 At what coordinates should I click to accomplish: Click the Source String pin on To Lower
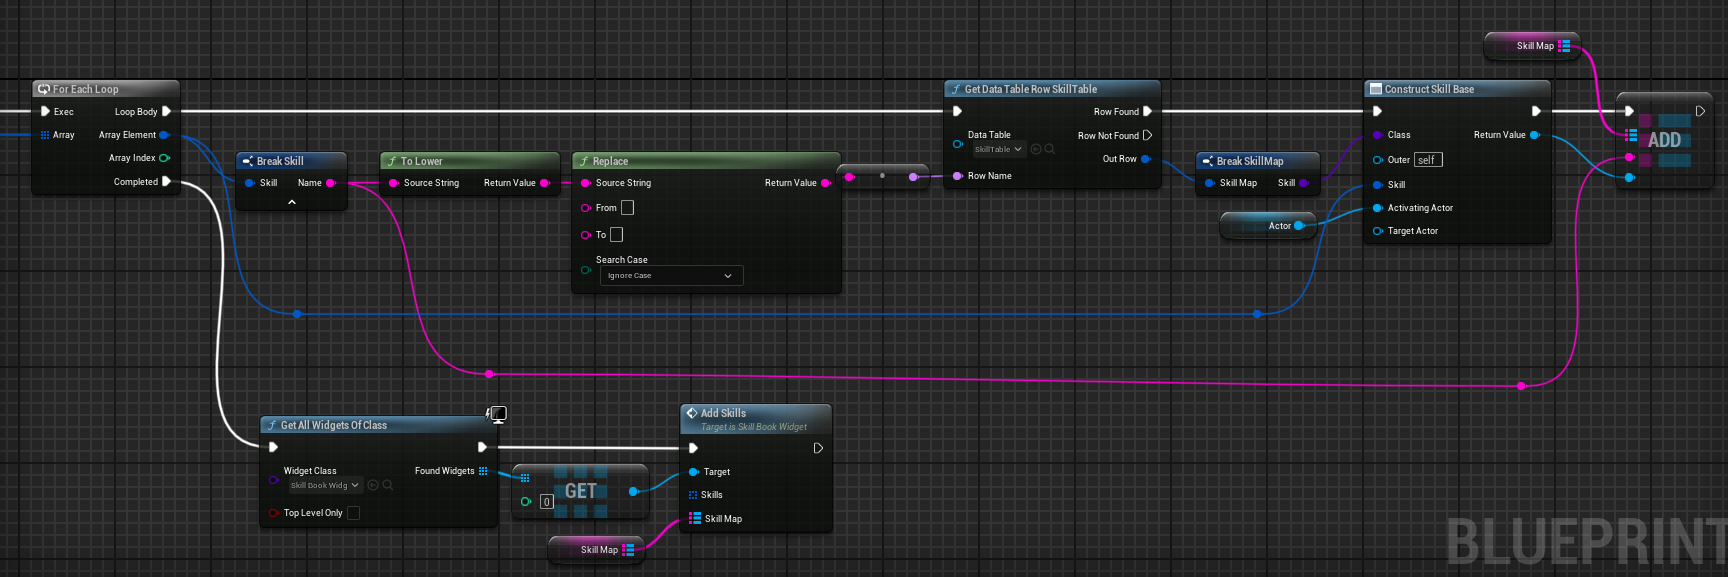pos(394,183)
